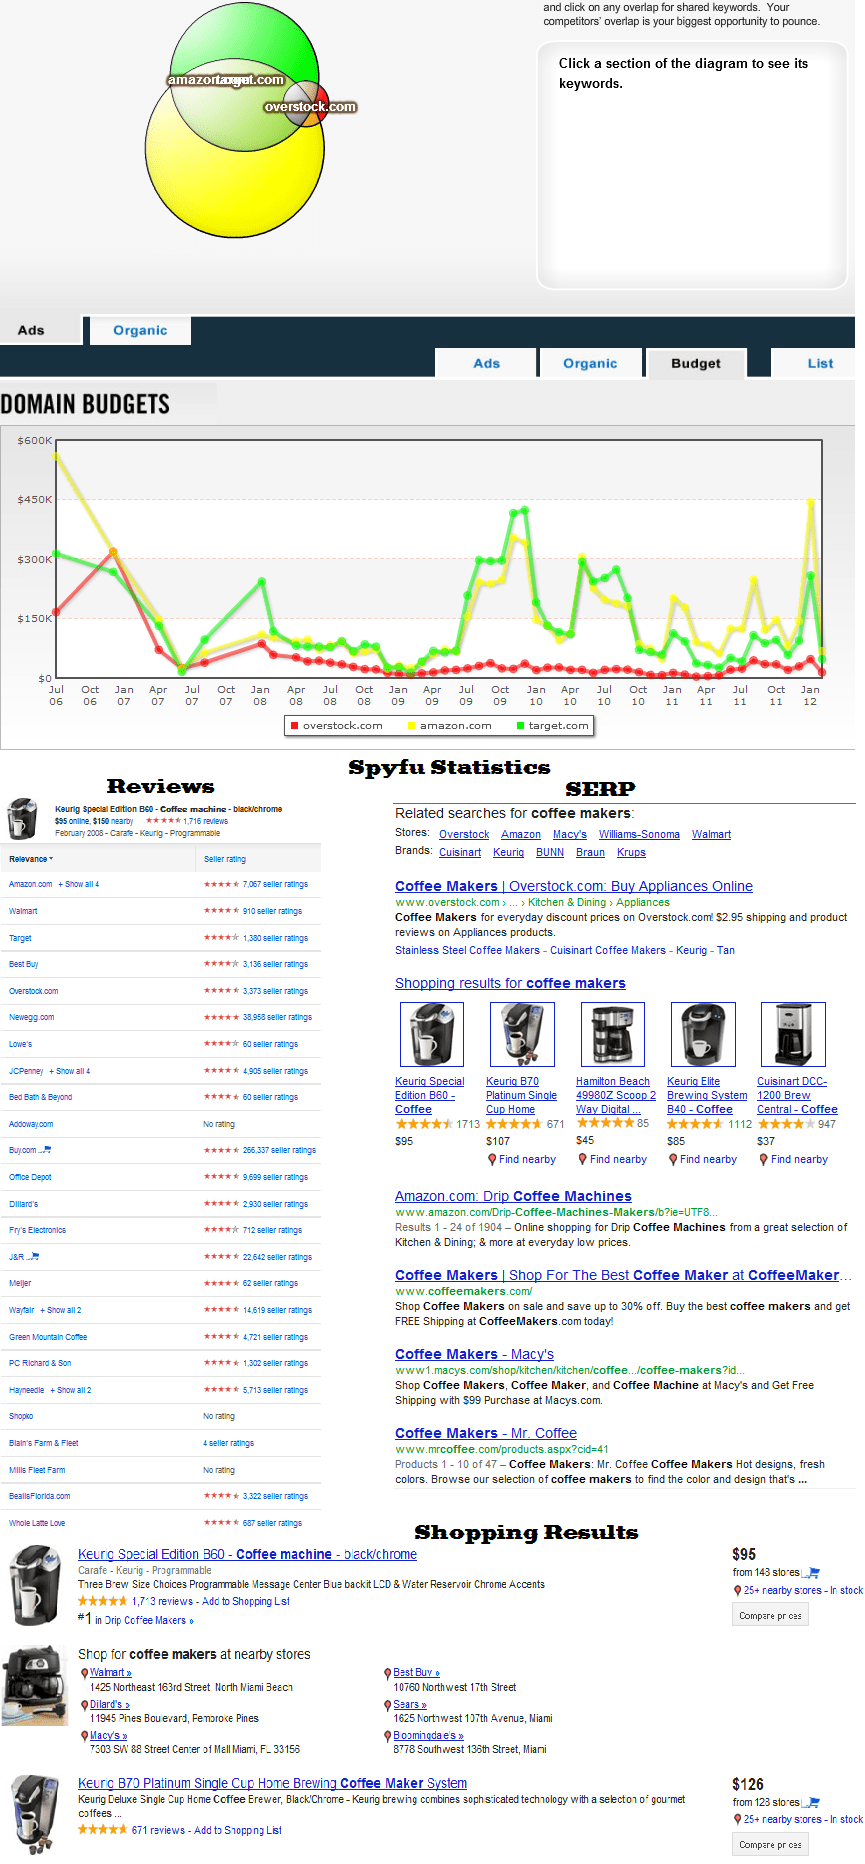Open the Keurig Special Edition B60 shopping image
865x1864 pixels.
36,1585
